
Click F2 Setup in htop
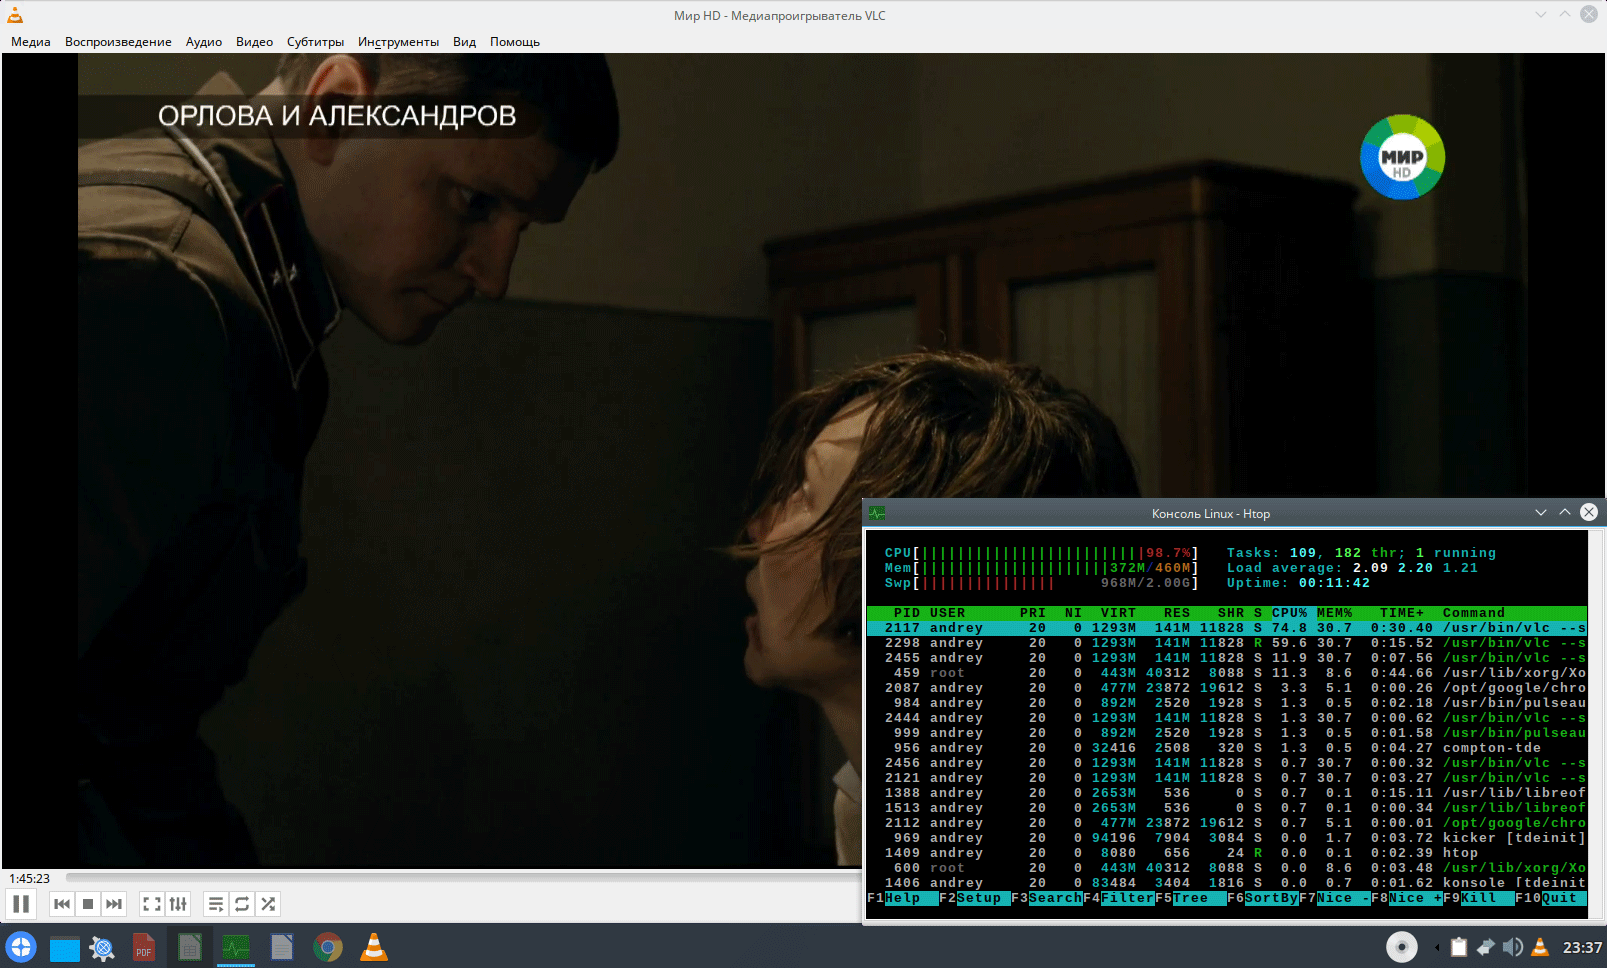click(x=975, y=898)
